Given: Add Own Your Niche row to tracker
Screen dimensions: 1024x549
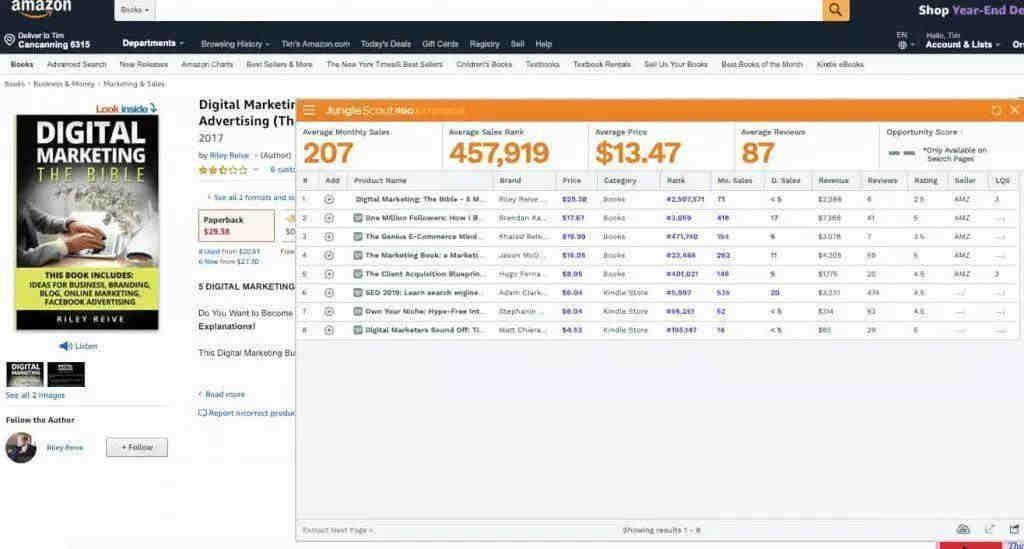Looking at the screenshot, I should point(329,311).
